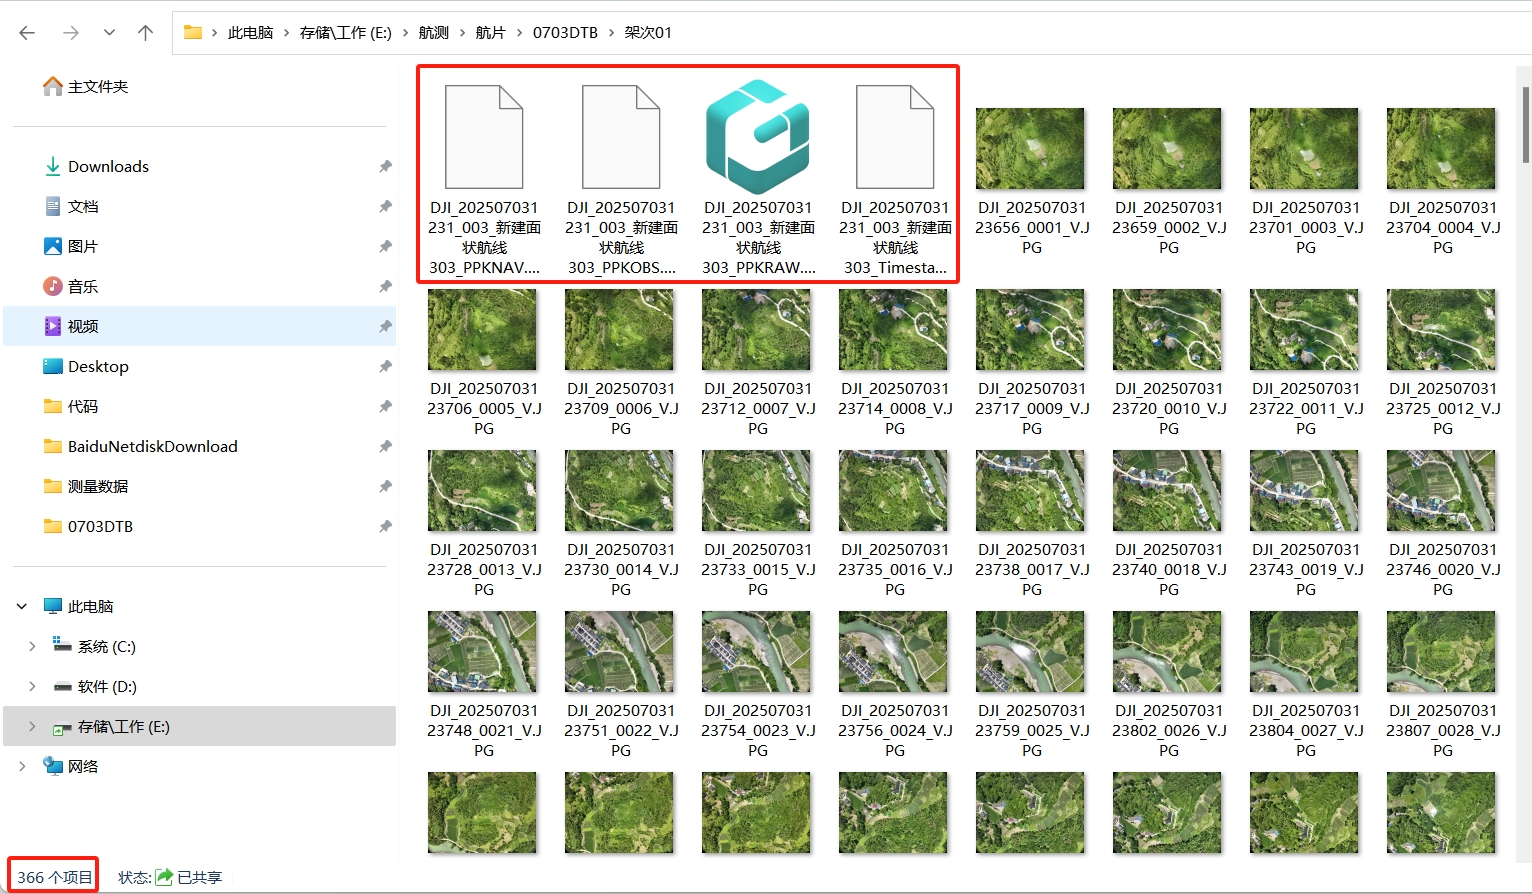
Task: Select the teal 303_PPKRAW file icon
Action: [x=758, y=137]
